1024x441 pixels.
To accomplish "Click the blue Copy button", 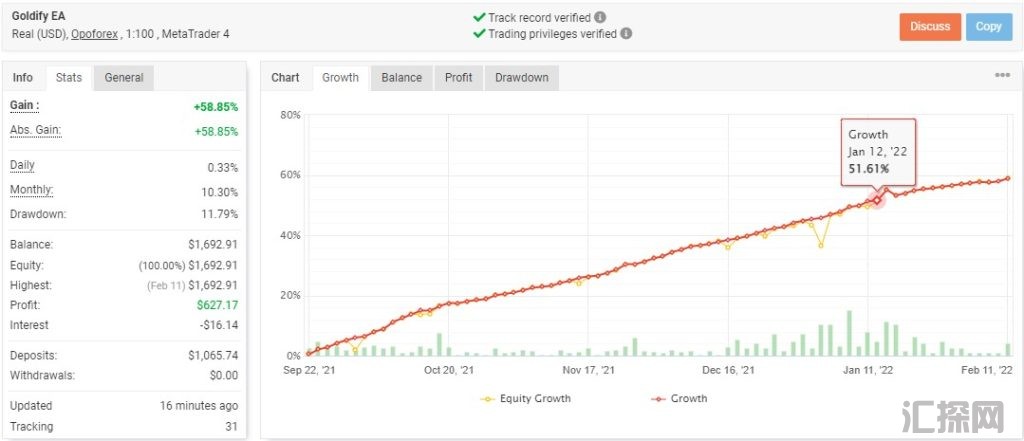I will pyautogui.click(x=988, y=27).
